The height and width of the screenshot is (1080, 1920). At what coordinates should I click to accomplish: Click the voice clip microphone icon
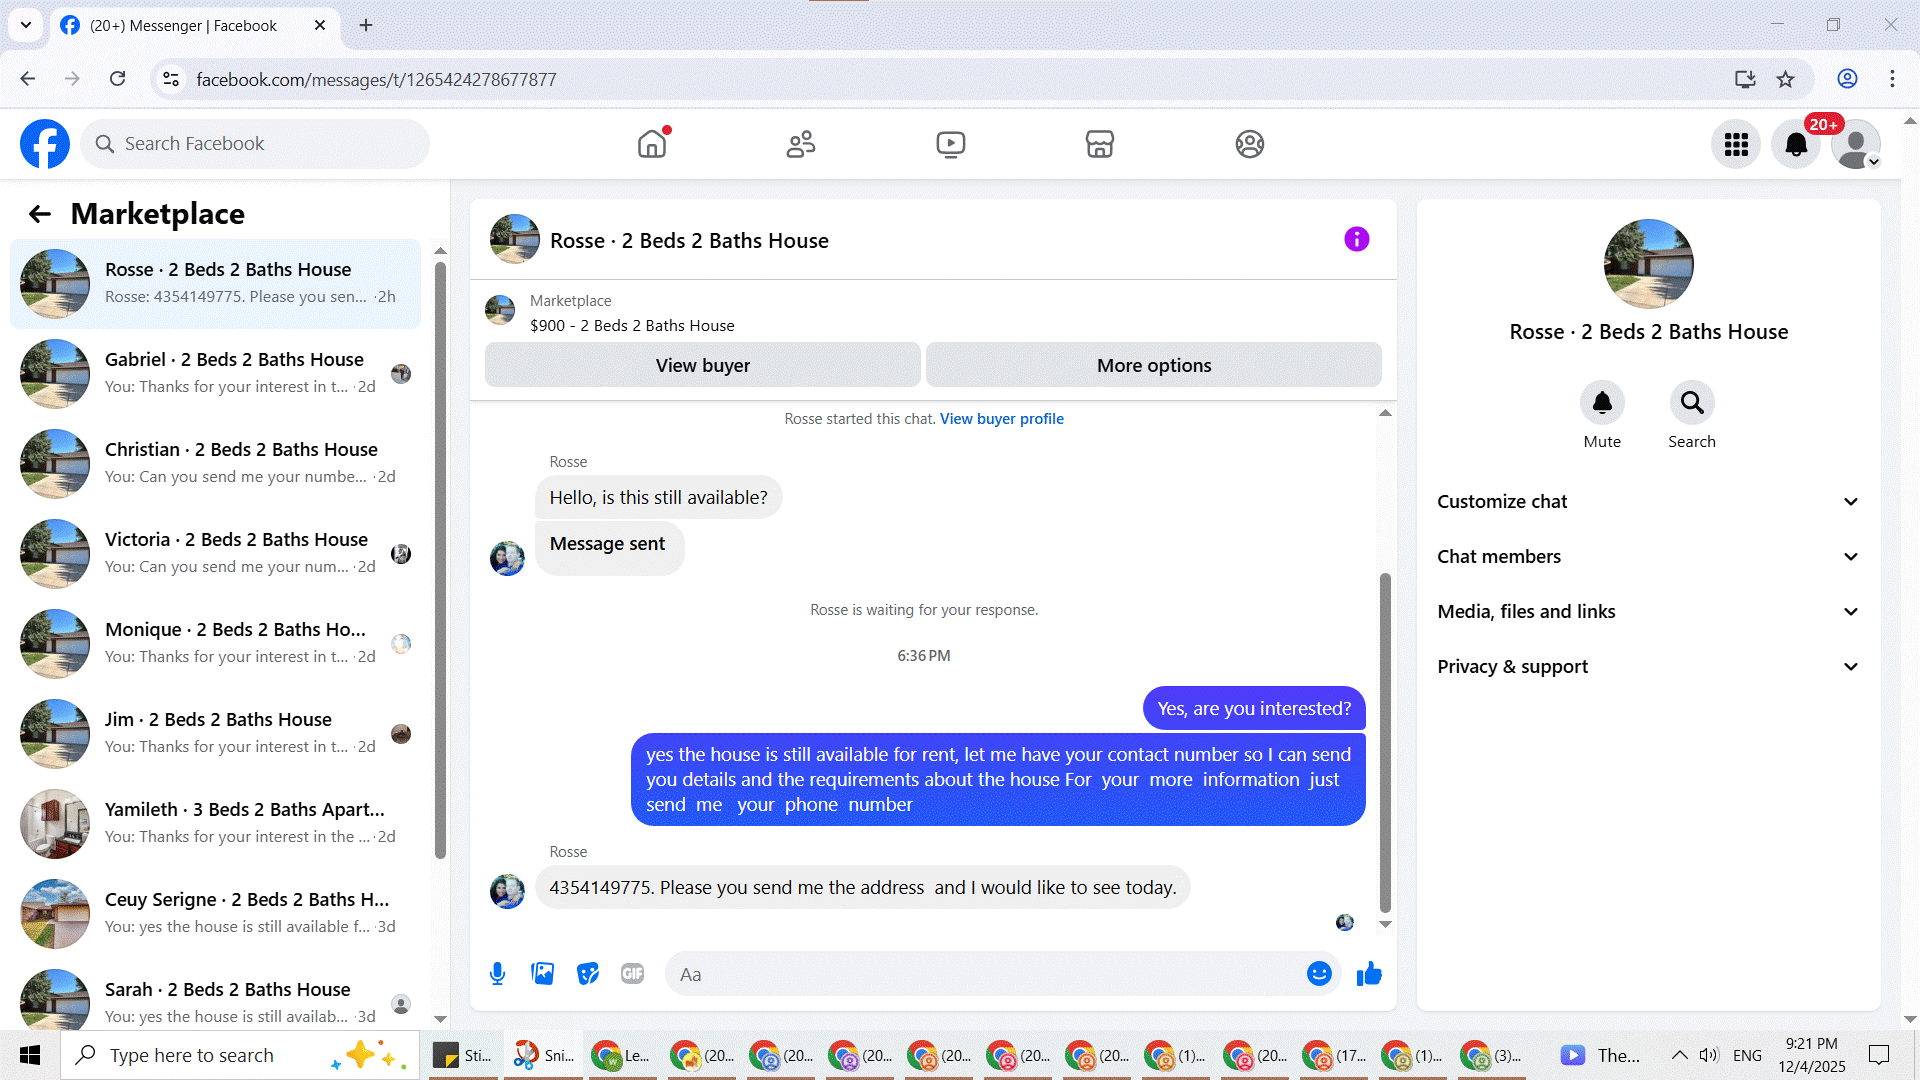click(x=497, y=974)
